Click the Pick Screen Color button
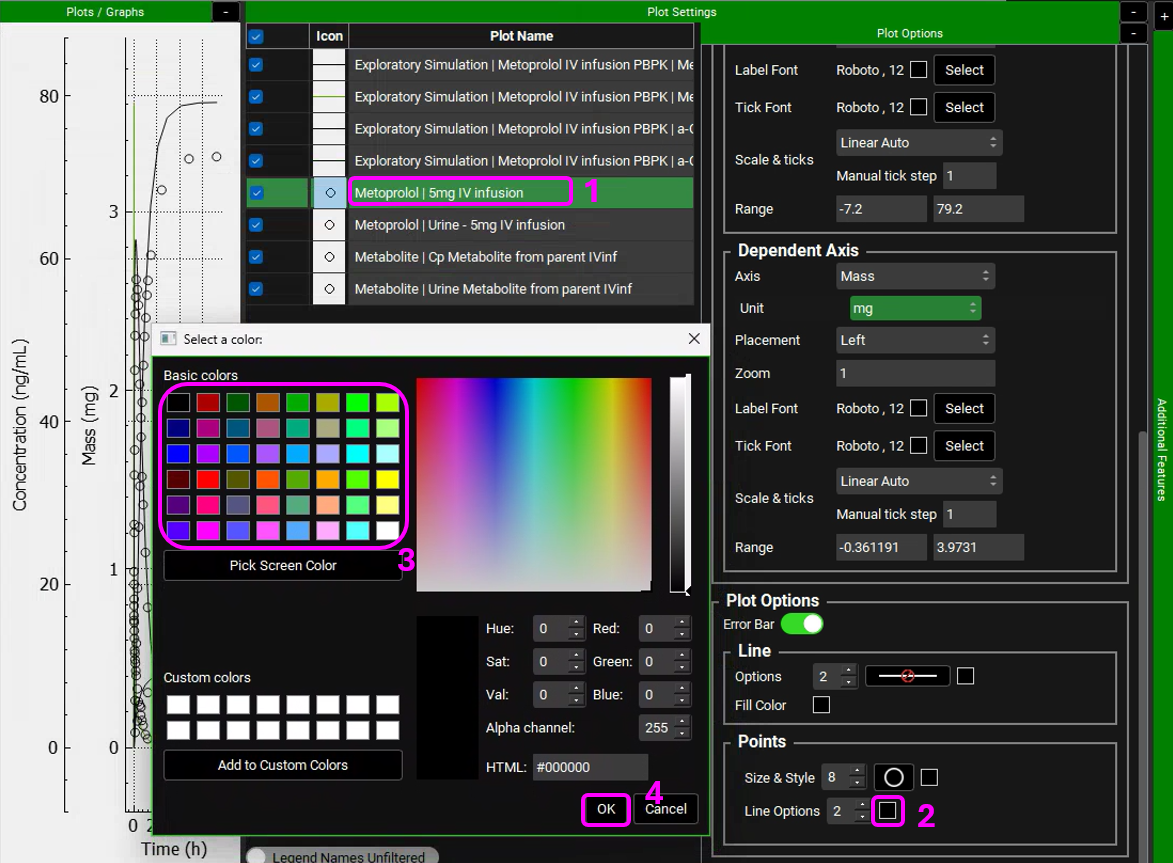The height and width of the screenshot is (863, 1173). (283, 565)
